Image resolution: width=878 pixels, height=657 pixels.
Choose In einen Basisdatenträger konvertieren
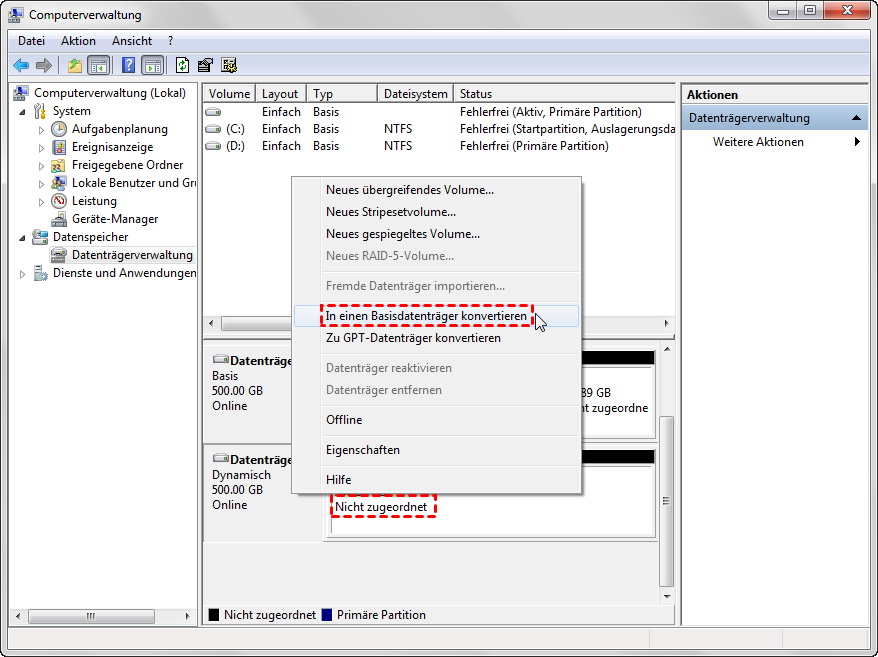point(436,316)
